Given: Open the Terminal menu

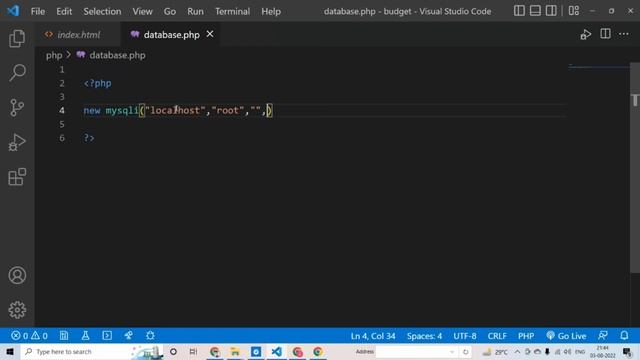Looking at the screenshot, I should coord(232,11).
